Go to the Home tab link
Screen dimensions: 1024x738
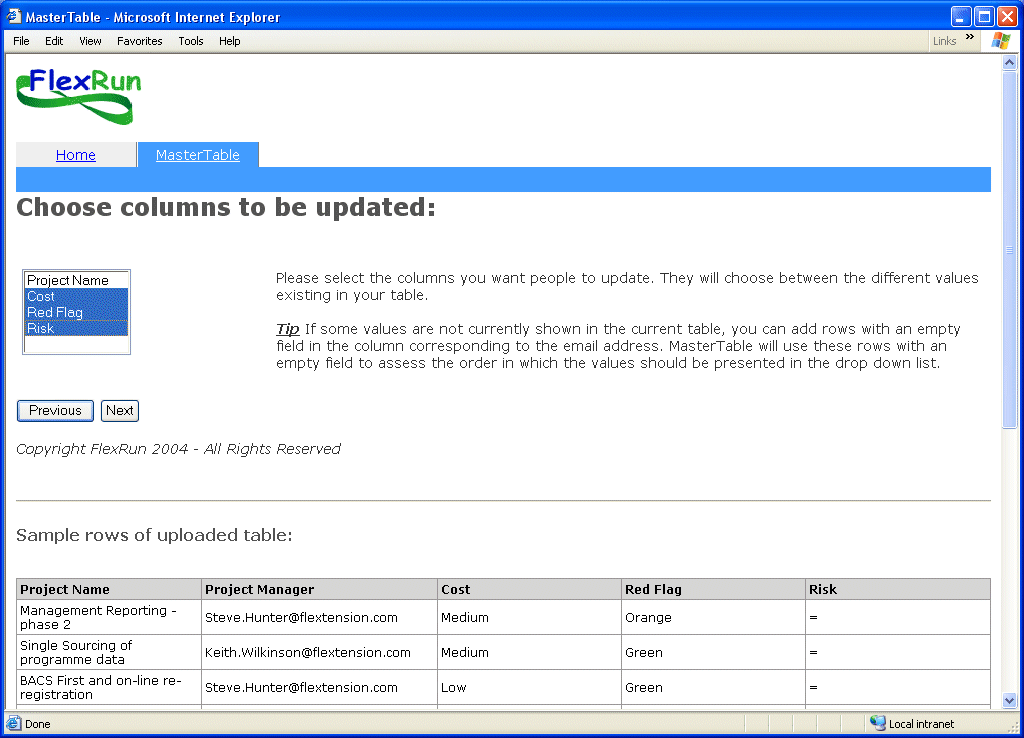76,155
